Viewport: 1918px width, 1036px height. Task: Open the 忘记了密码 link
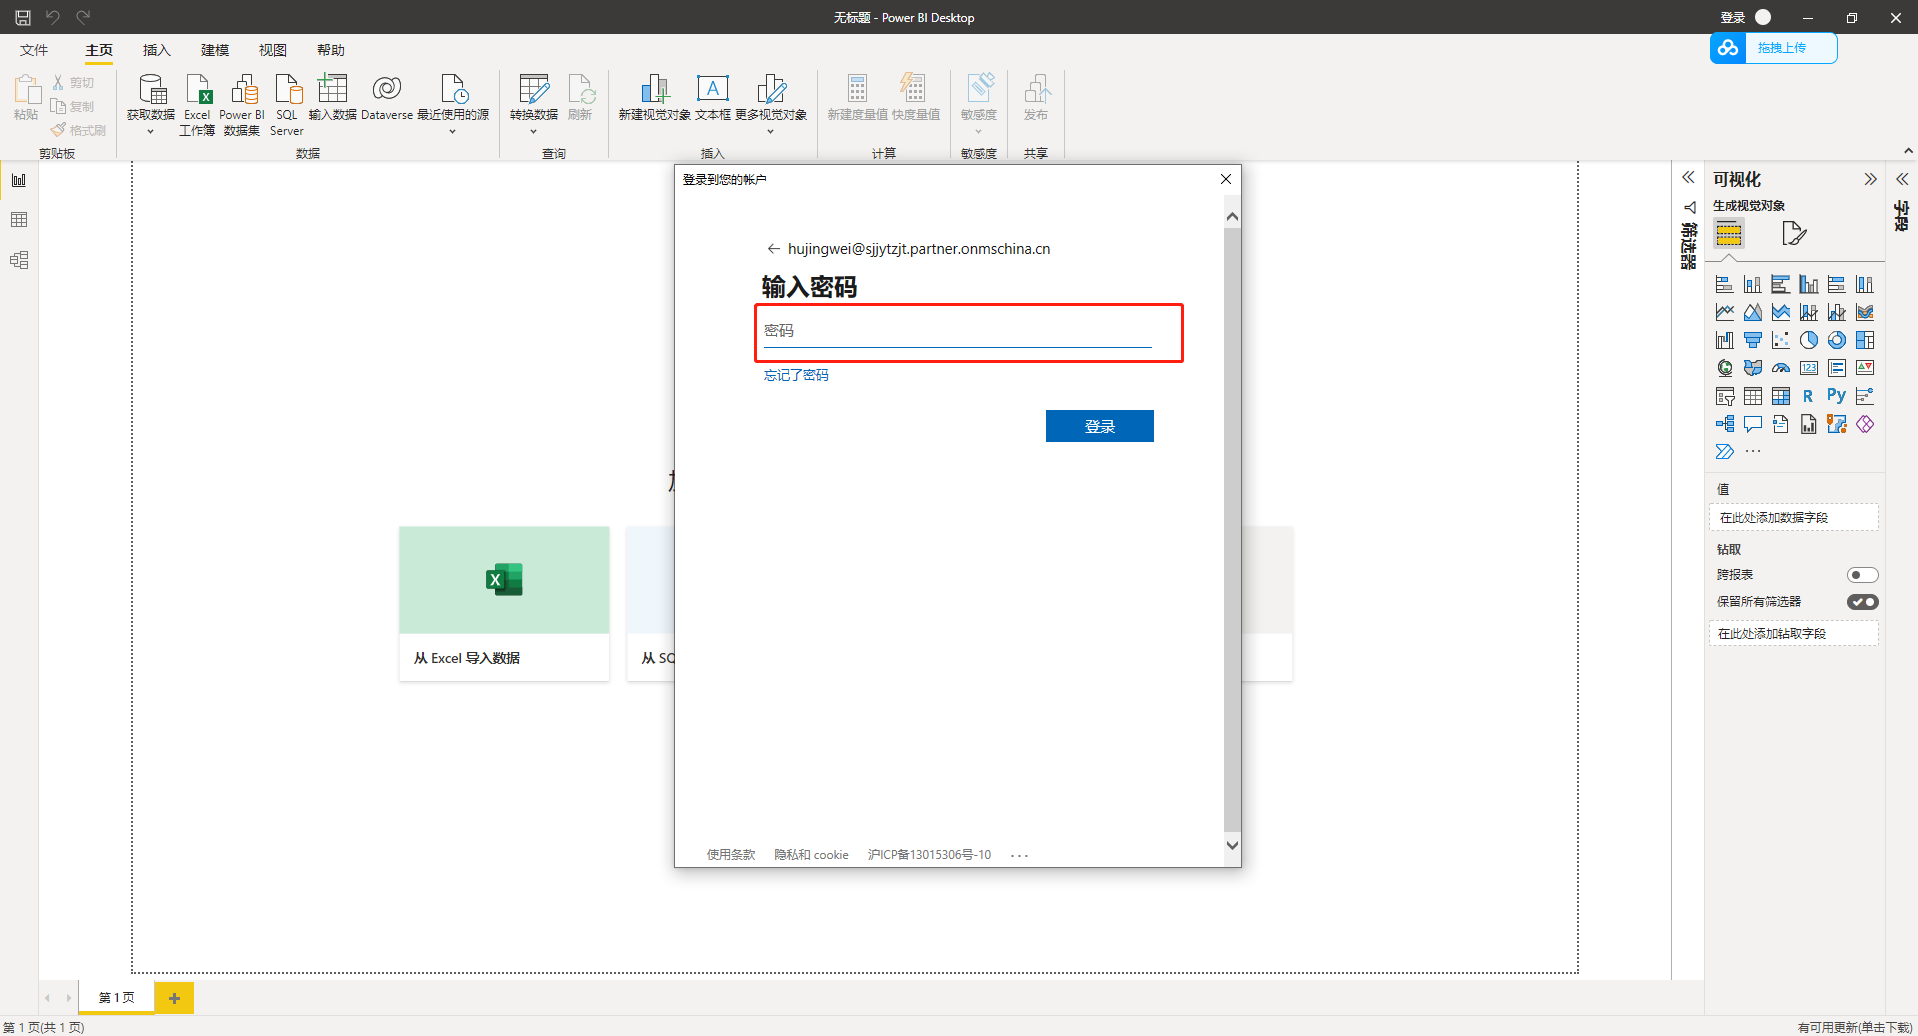coord(796,374)
